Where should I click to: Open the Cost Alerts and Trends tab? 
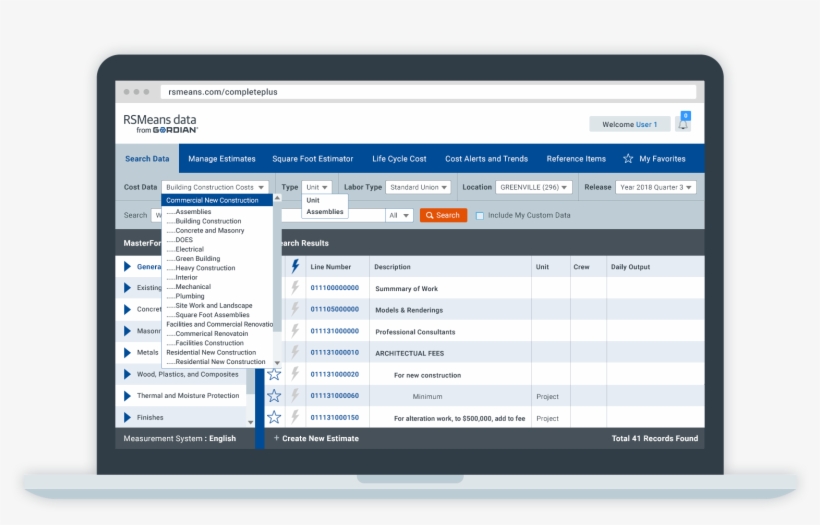486,158
